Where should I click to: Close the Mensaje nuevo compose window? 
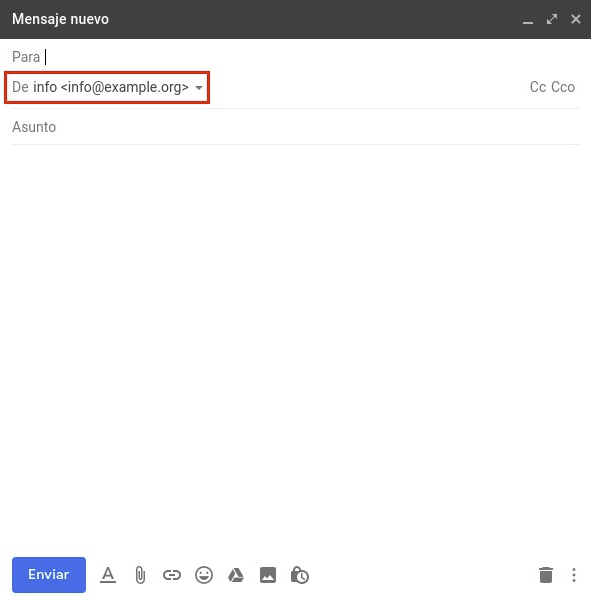[x=576, y=19]
